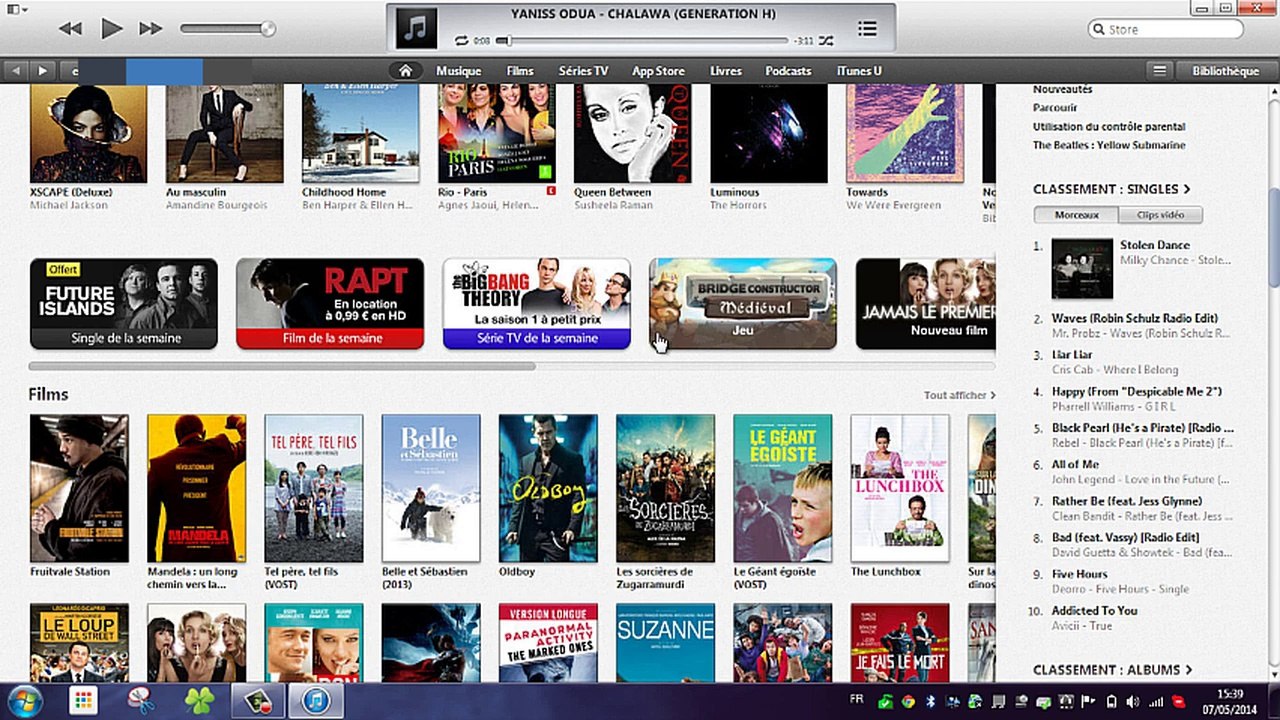
Task: Open the Luminous album by The Horrors
Action: [769, 133]
